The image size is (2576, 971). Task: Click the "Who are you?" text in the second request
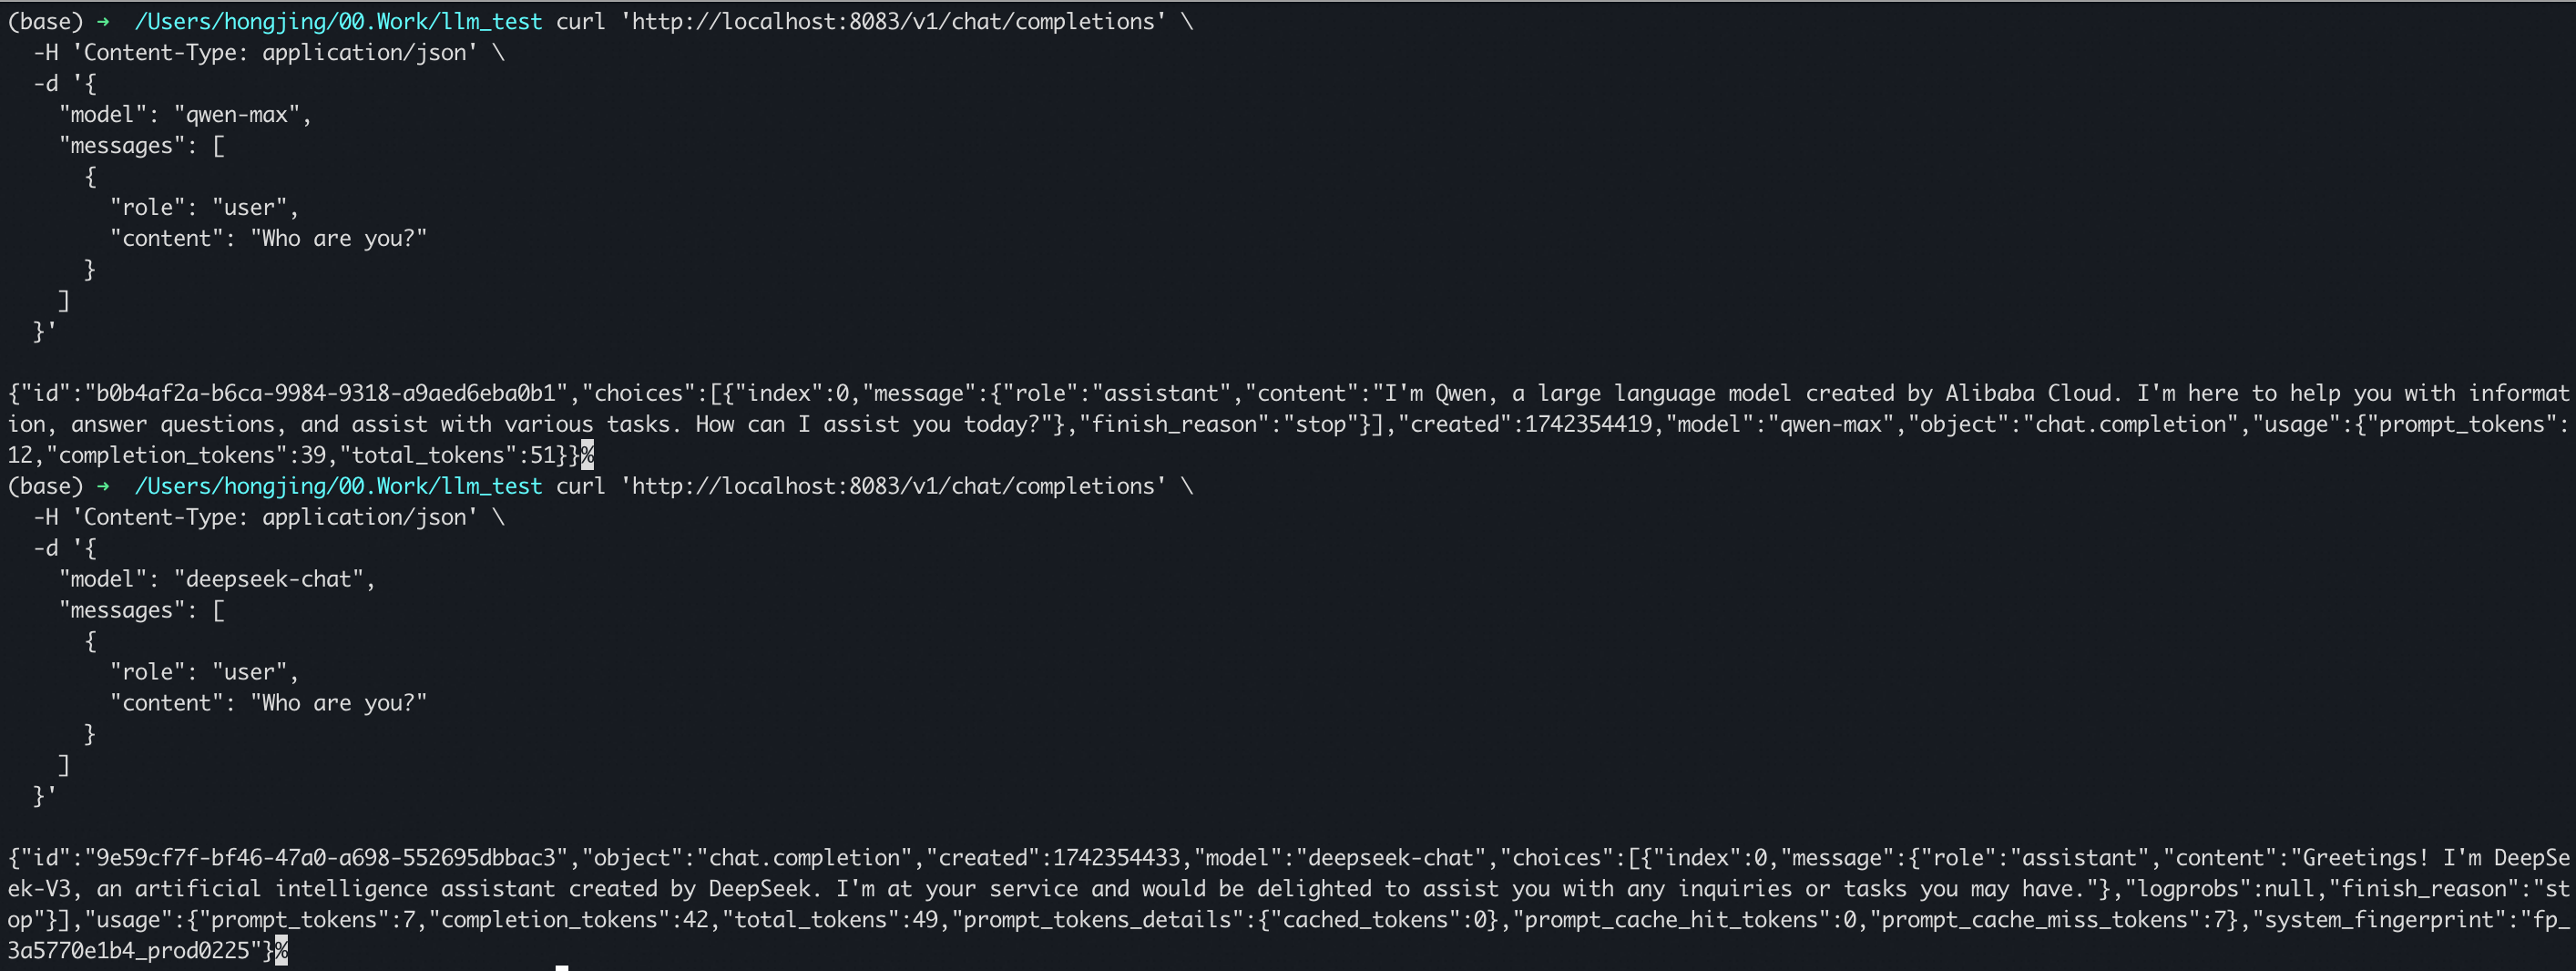[338, 703]
